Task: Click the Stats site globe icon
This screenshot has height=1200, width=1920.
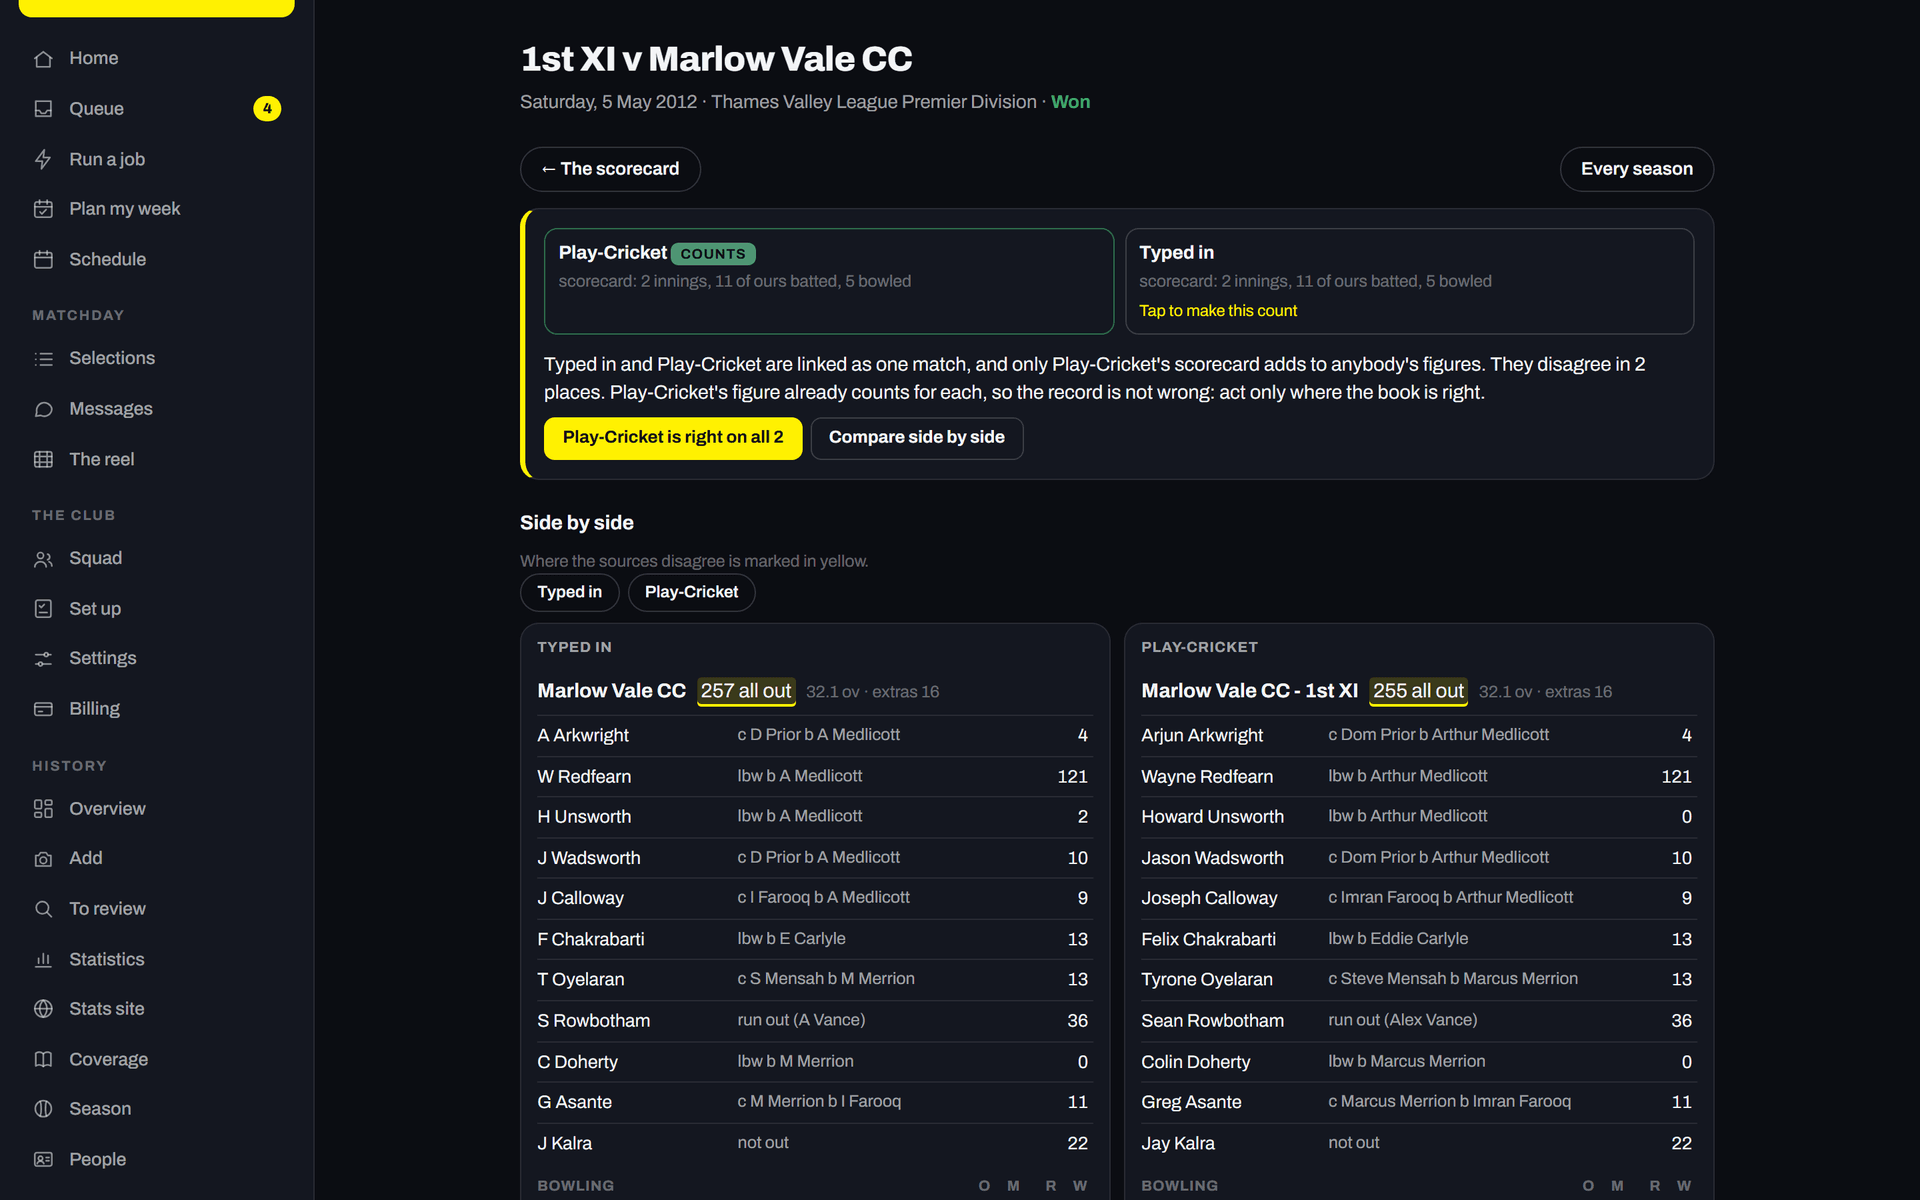Action: 43,1009
